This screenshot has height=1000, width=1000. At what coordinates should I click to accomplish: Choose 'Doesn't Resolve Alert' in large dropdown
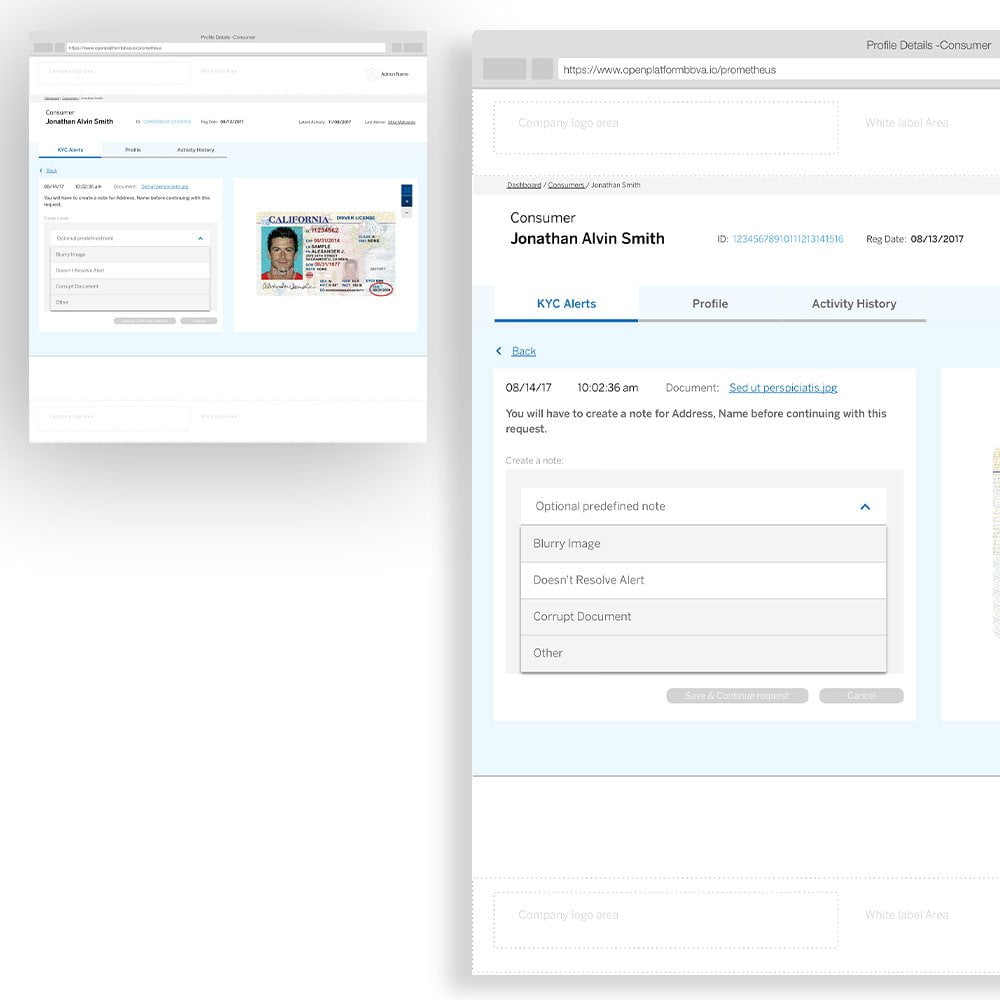tap(702, 580)
